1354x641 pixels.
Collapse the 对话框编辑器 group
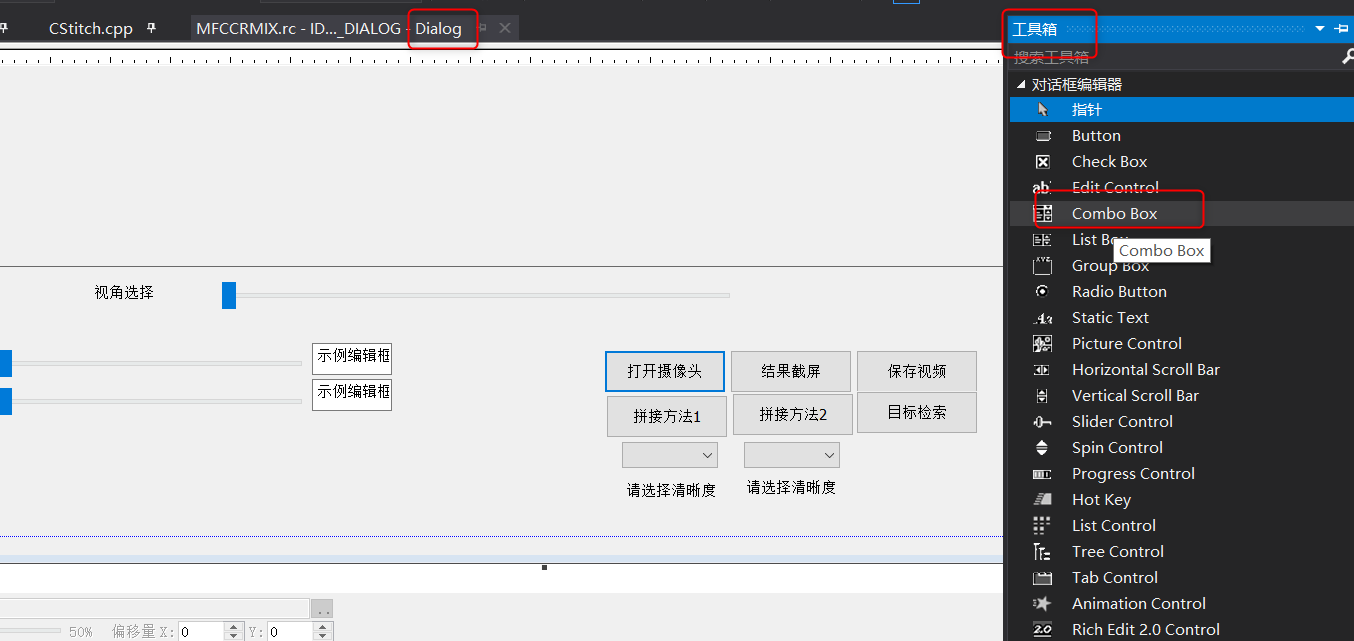point(1021,84)
